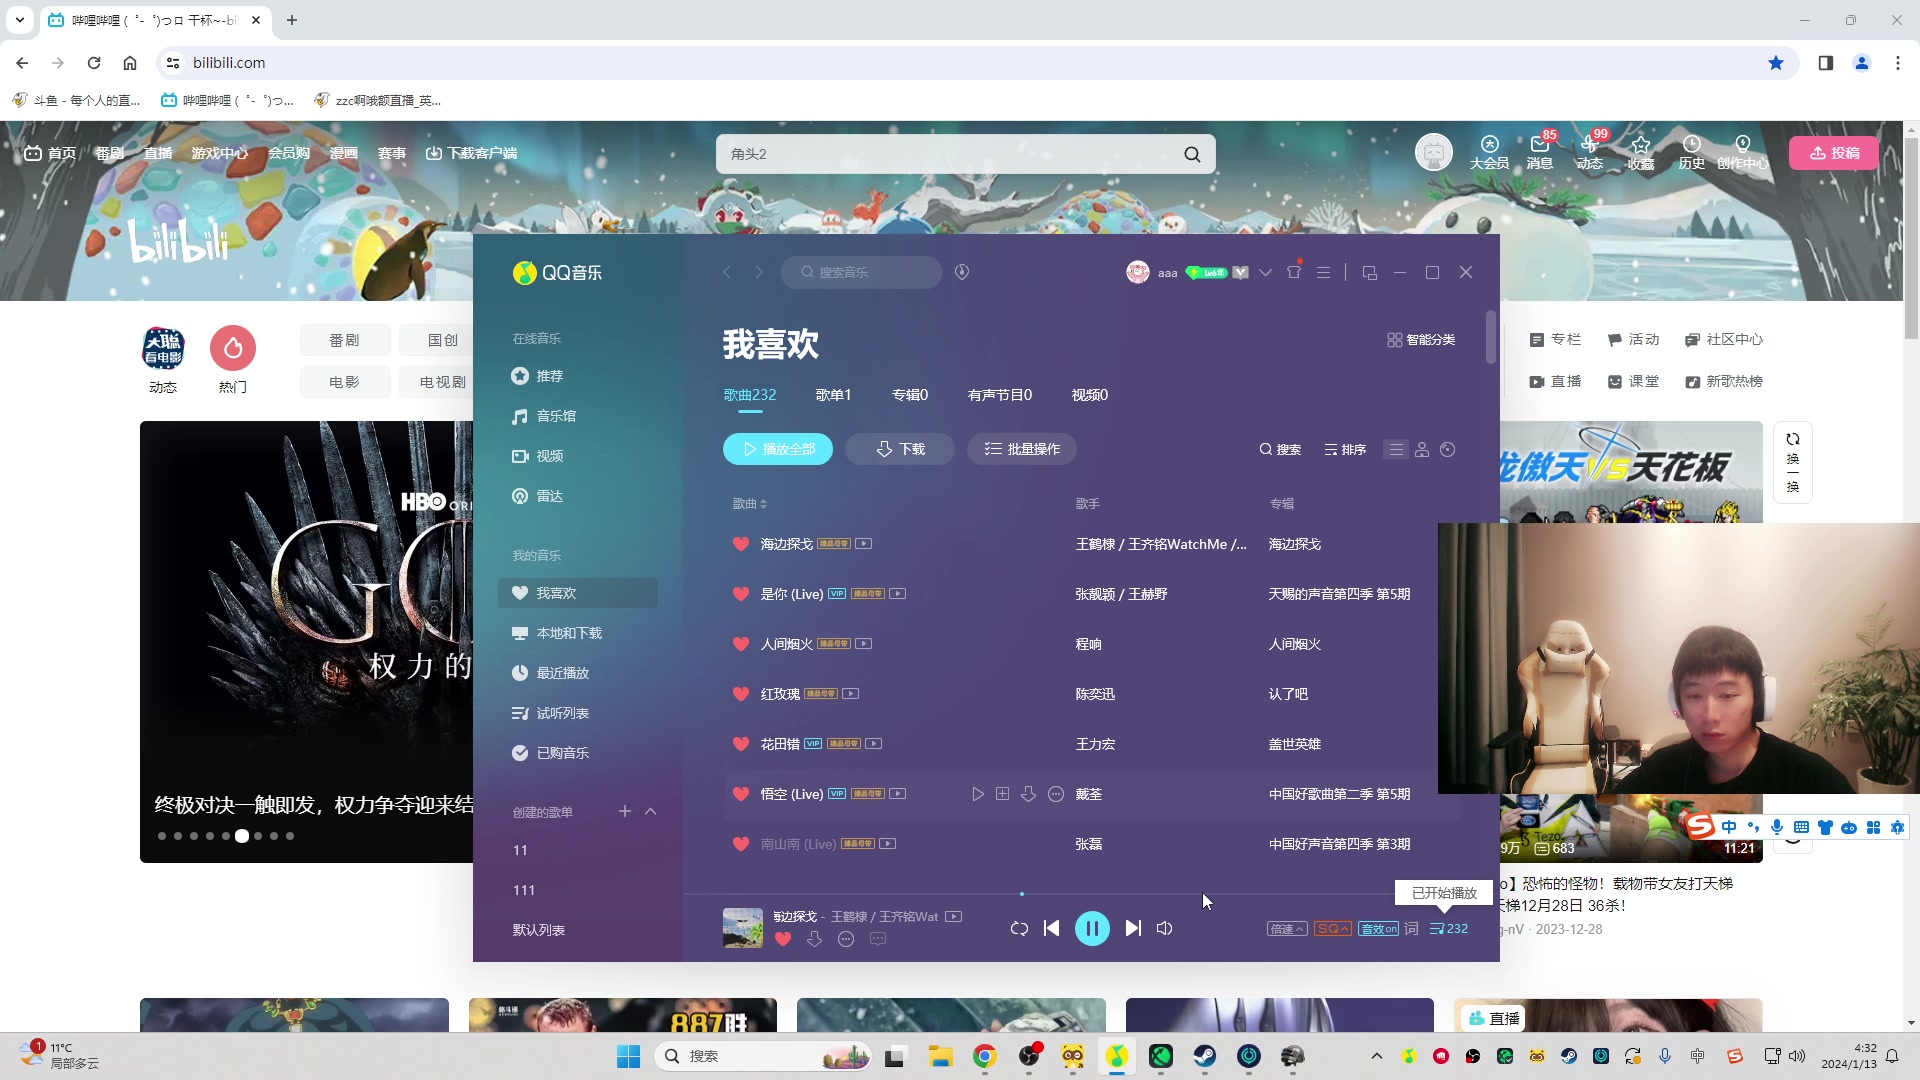Open the QQ音乐 main menu hamburger icon
Screen dimensions: 1920x1080
[1323, 272]
